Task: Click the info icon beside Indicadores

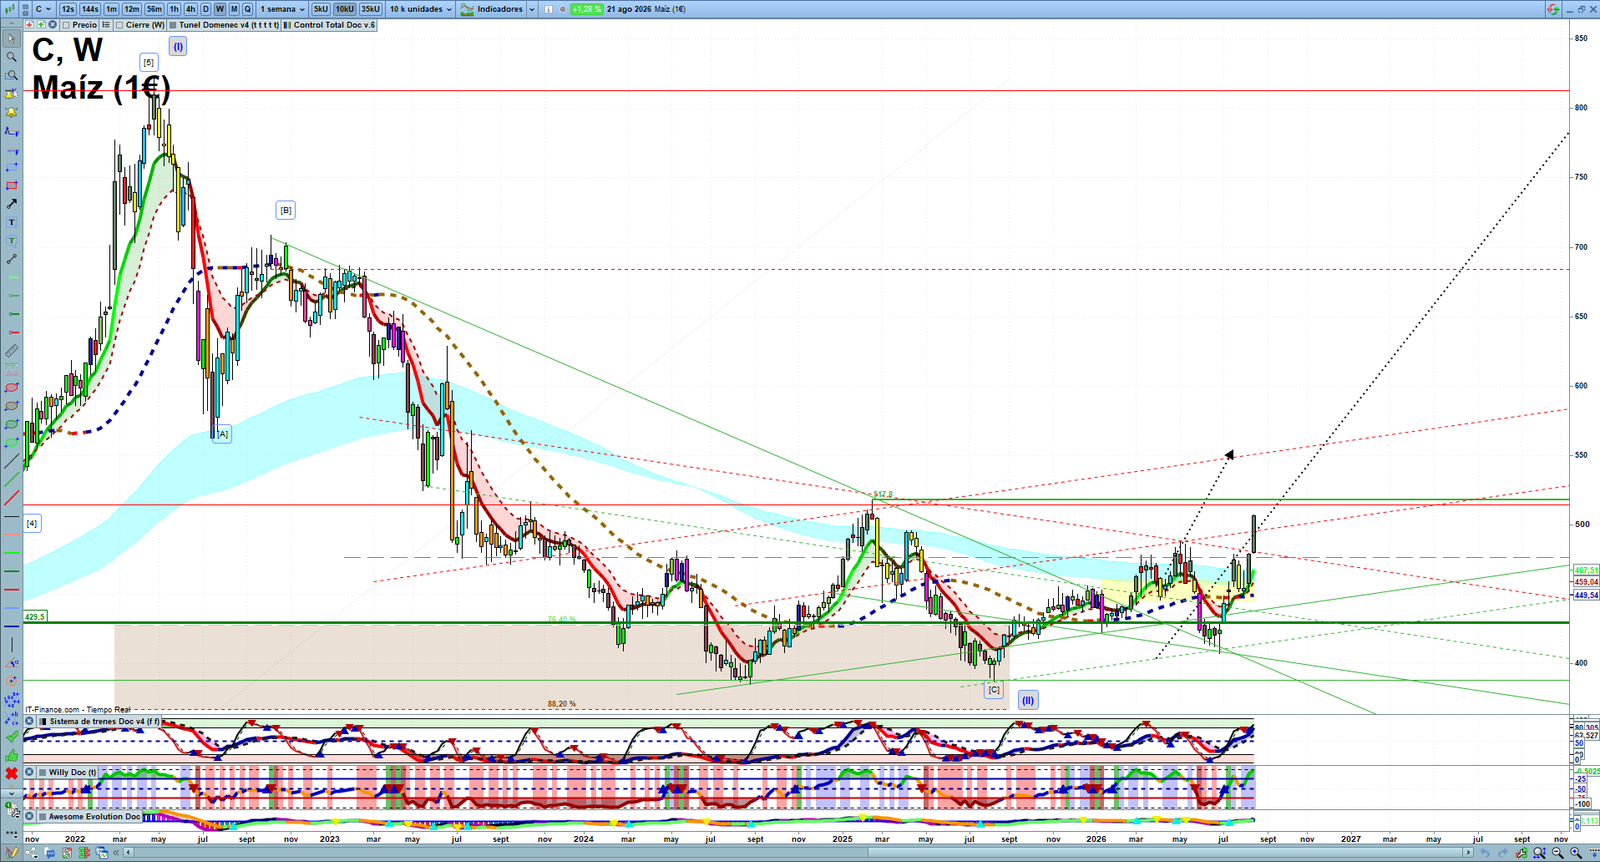Action: pyautogui.click(x=548, y=9)
